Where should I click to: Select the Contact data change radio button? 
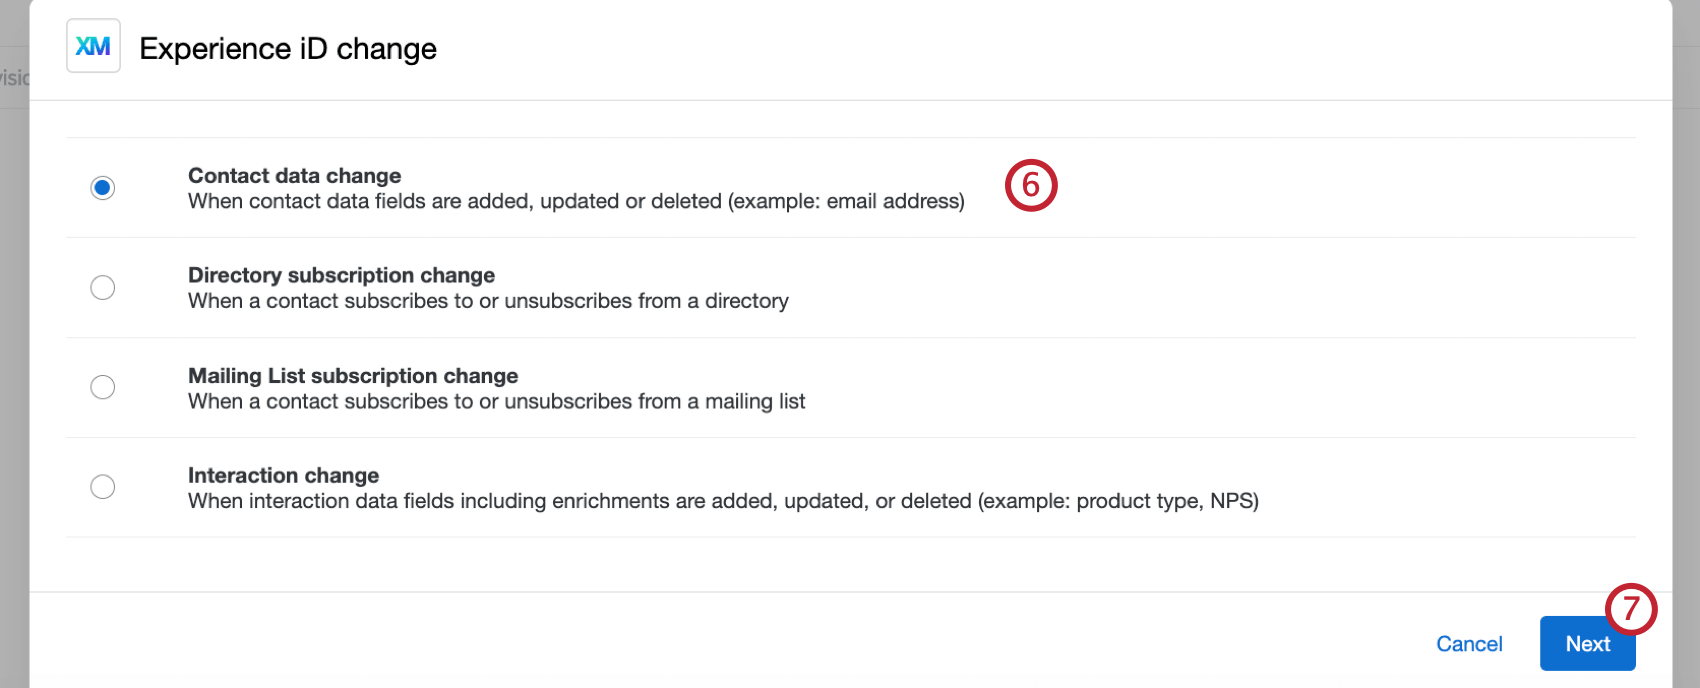pyautogui.click(x=102, y=187)
